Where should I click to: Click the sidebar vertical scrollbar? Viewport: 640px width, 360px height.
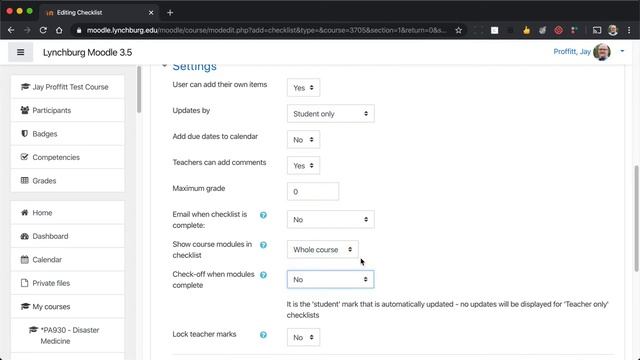coord(139,89)
